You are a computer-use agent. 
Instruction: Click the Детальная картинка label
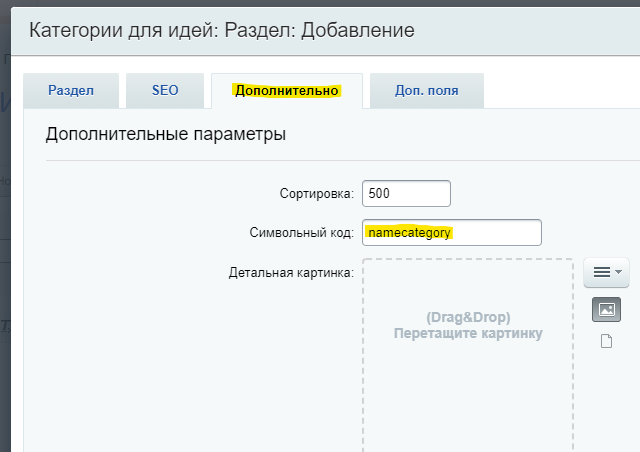291,272
